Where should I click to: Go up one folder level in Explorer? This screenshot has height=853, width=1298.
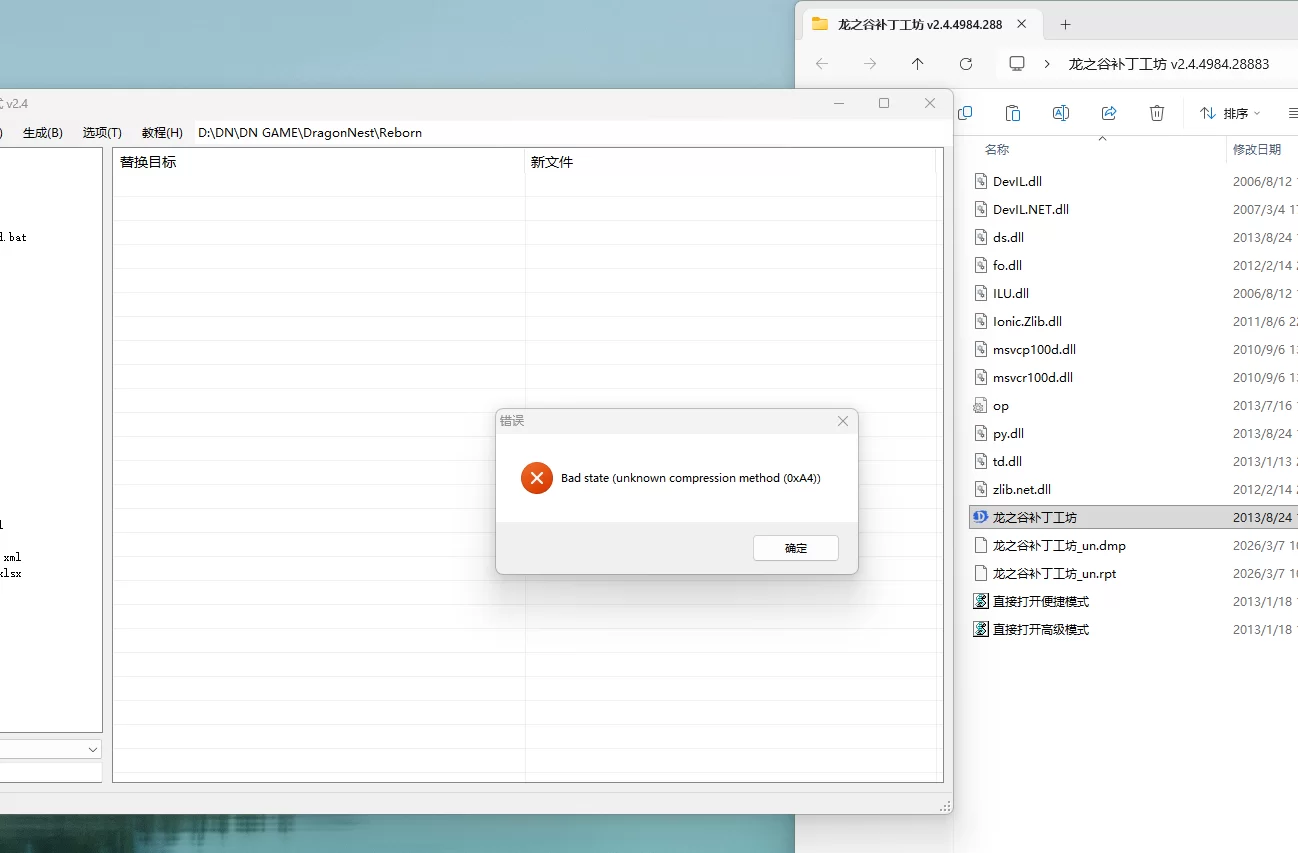(x=917, y=64)
